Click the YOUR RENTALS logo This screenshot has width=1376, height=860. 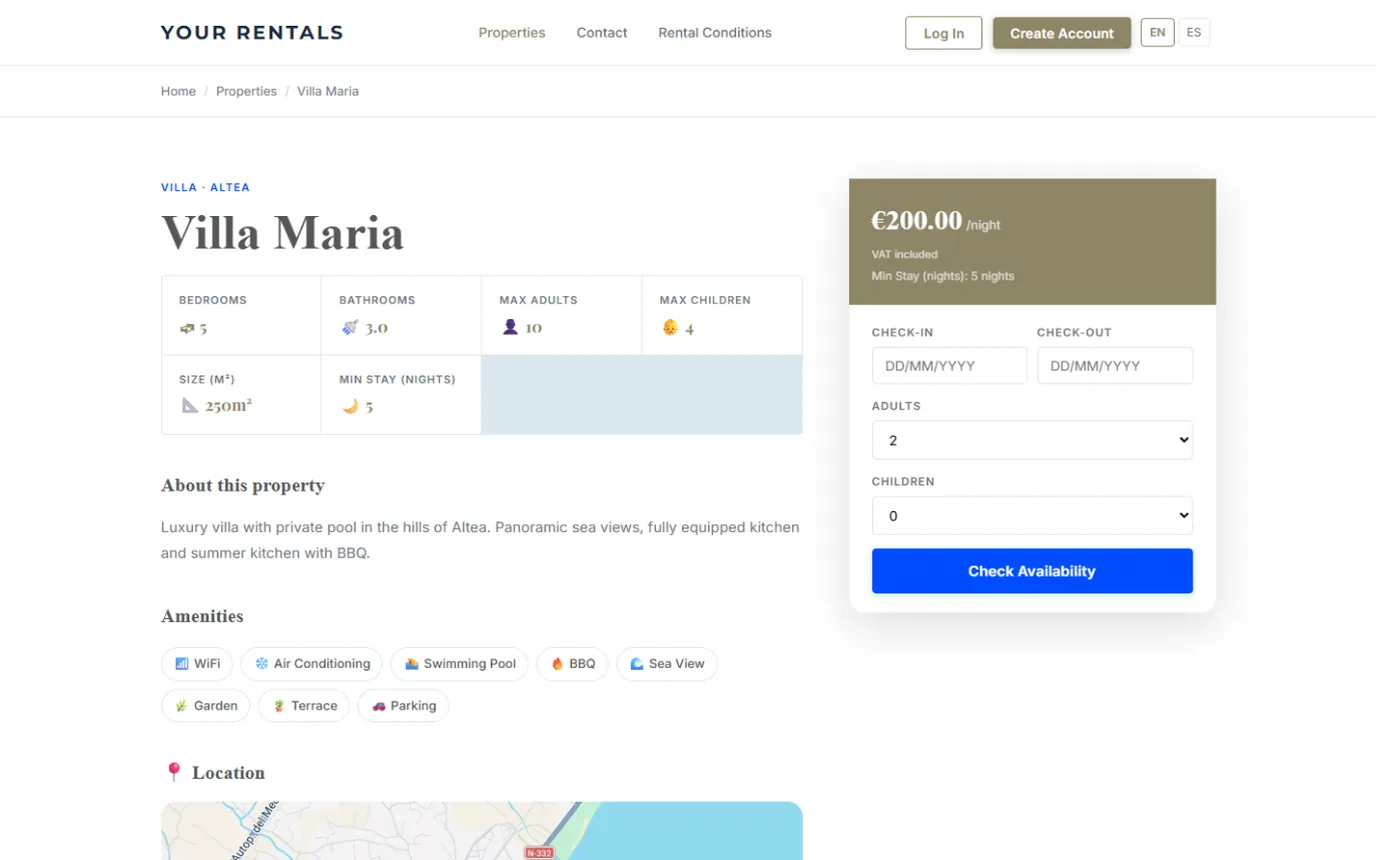pyautogui.click(x=252, y=33)
